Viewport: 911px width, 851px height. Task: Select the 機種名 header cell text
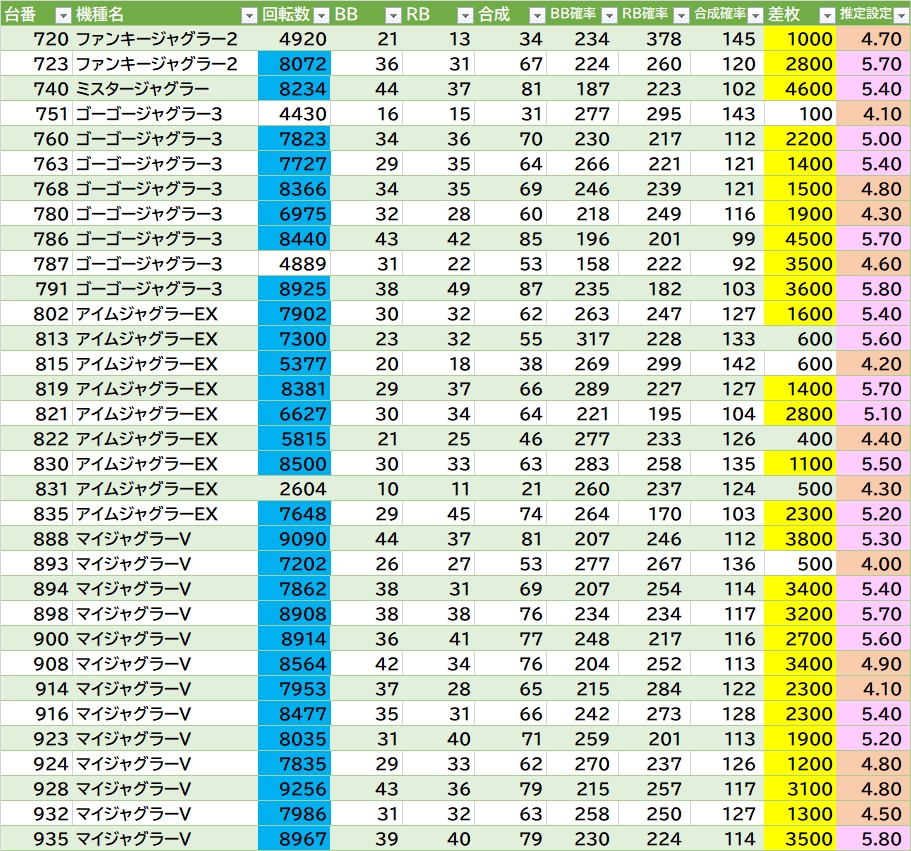[99, 14]
